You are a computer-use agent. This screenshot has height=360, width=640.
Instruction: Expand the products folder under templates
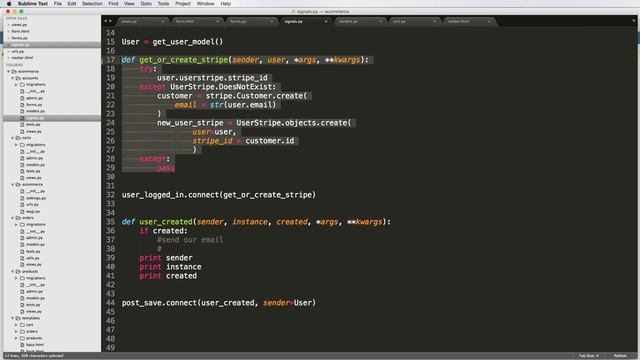point(16,338)
